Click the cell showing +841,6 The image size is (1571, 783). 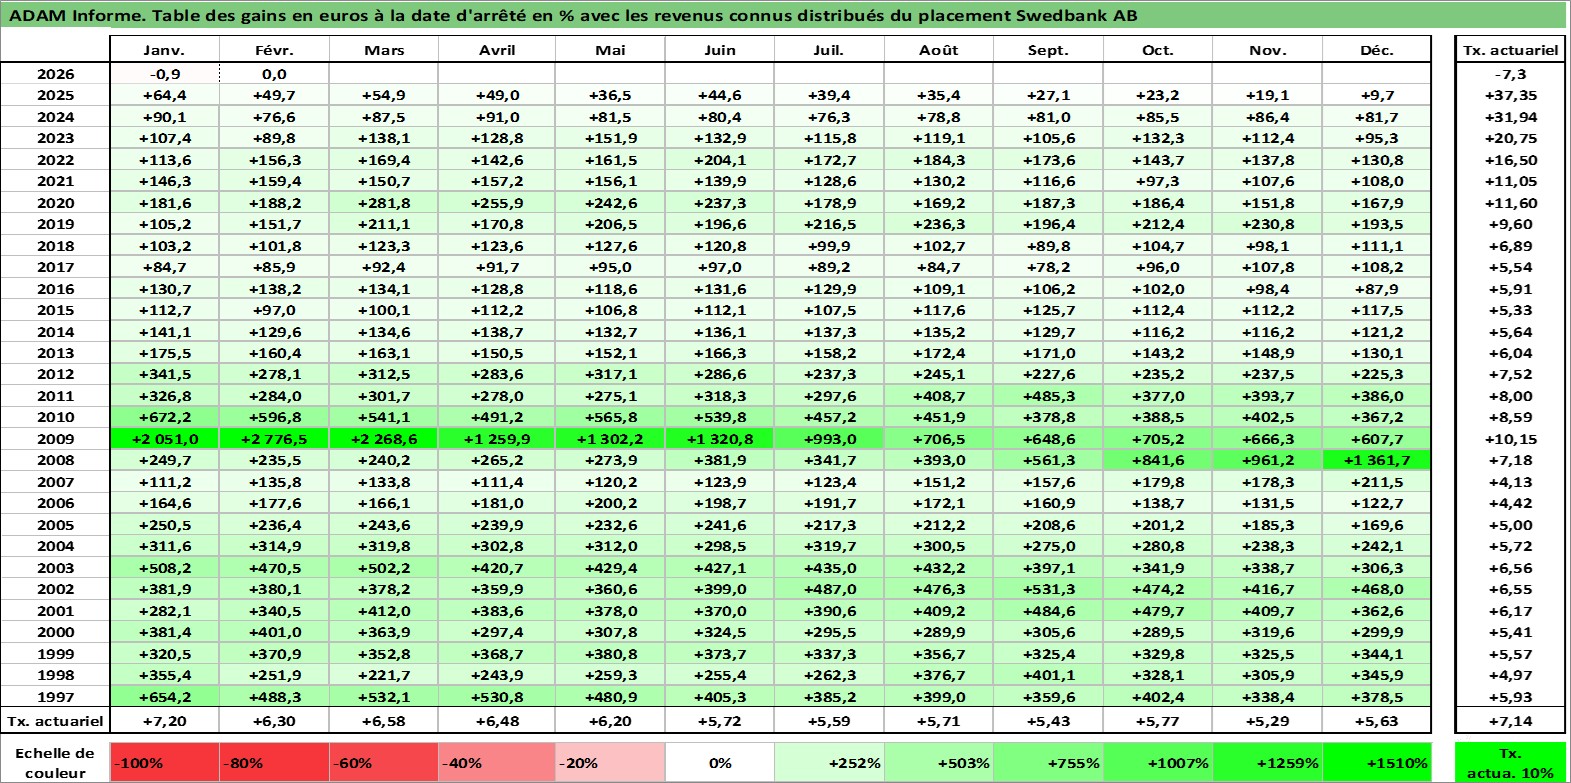(1158, 460)
